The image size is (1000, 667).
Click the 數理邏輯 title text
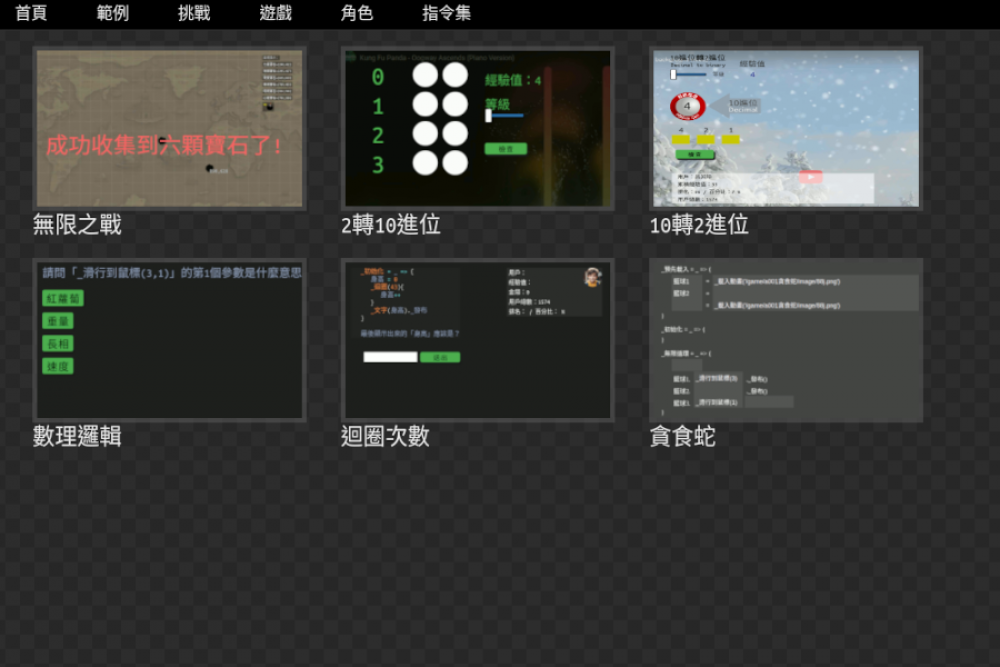click(77, 436)
